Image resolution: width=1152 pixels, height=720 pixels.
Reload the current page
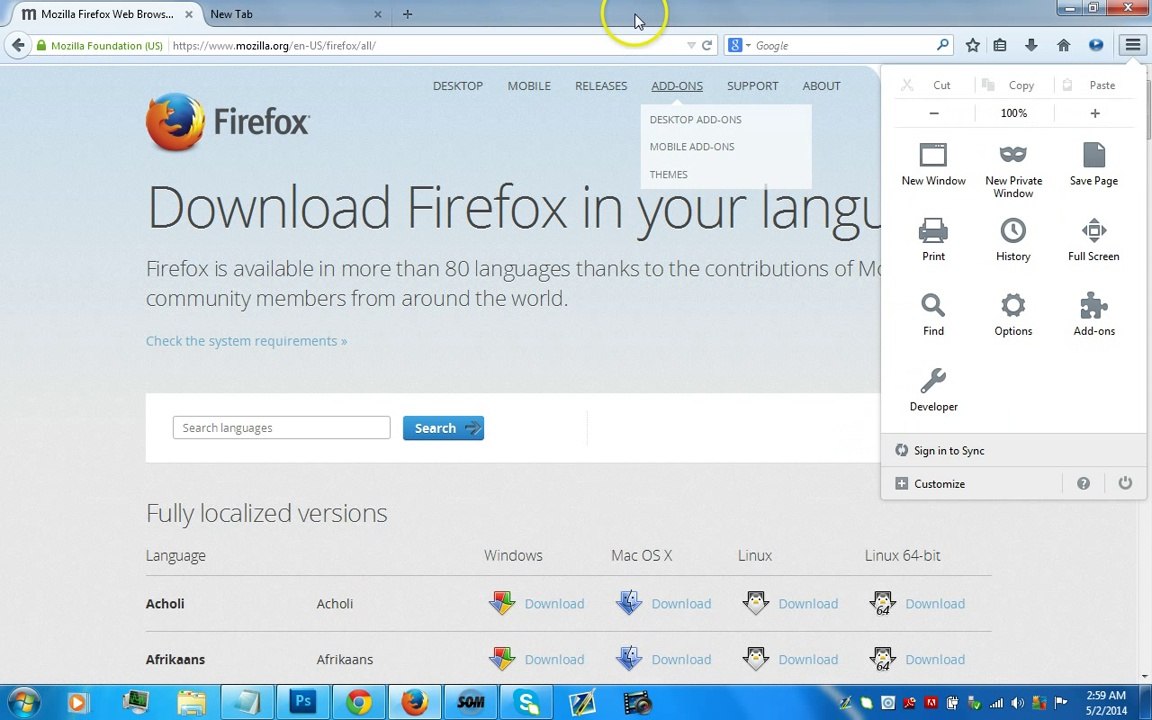[707, 46]
